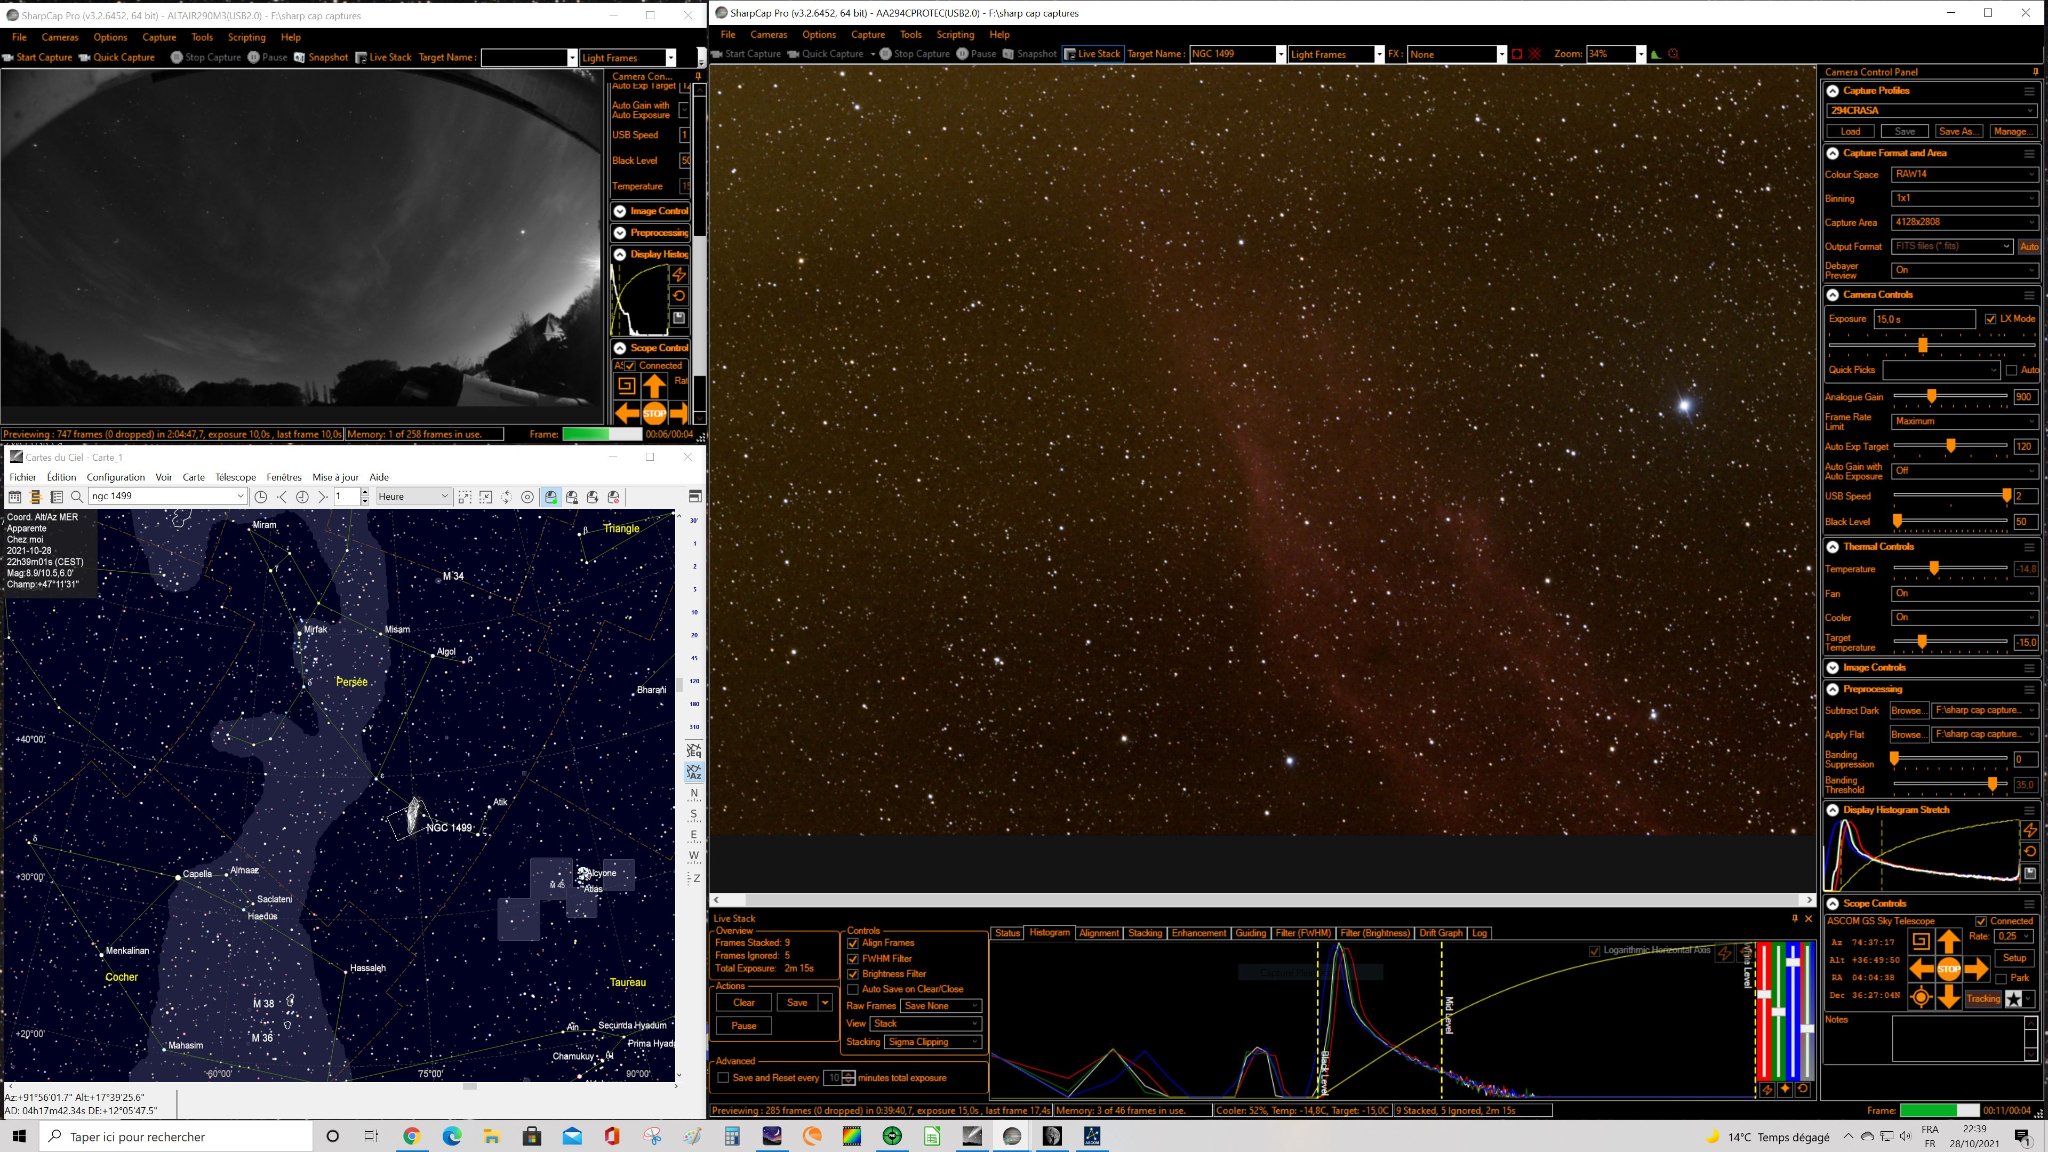Click red channel level slider
Image resolution: width=2048 pixels, height=1152 pixels.
tap(1764, 995)
